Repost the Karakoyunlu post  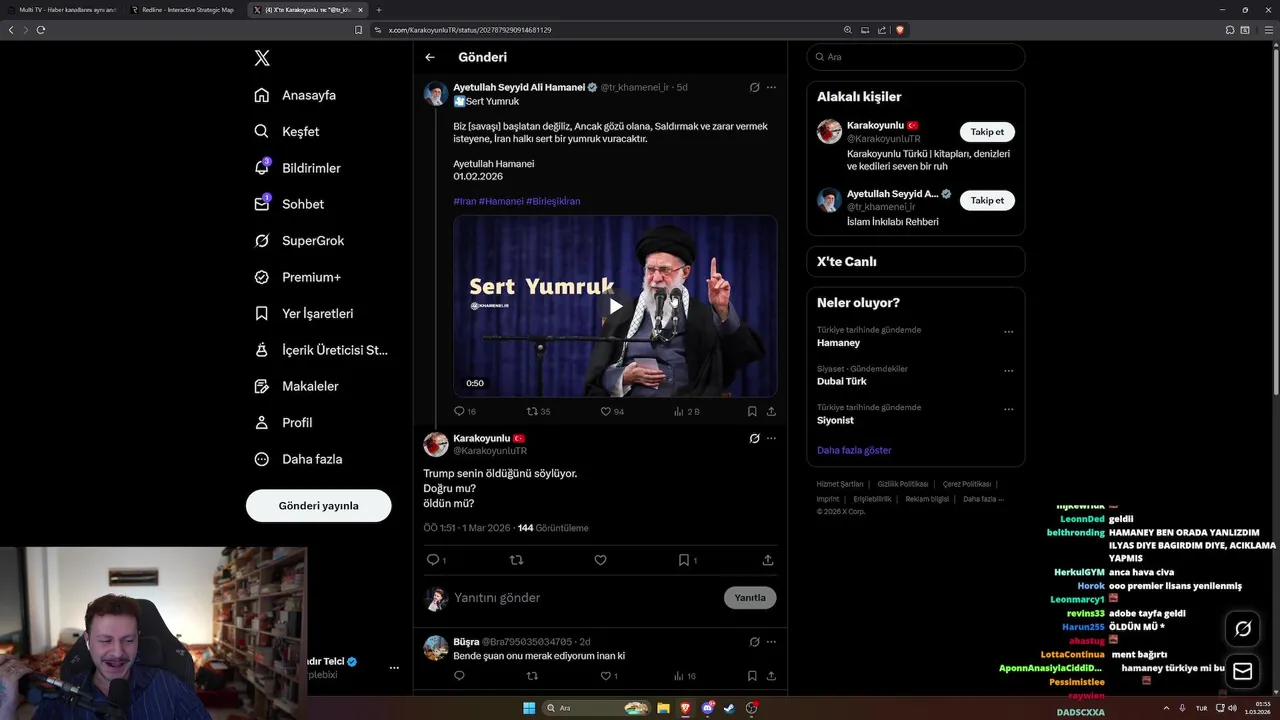[x=517, y=560]
